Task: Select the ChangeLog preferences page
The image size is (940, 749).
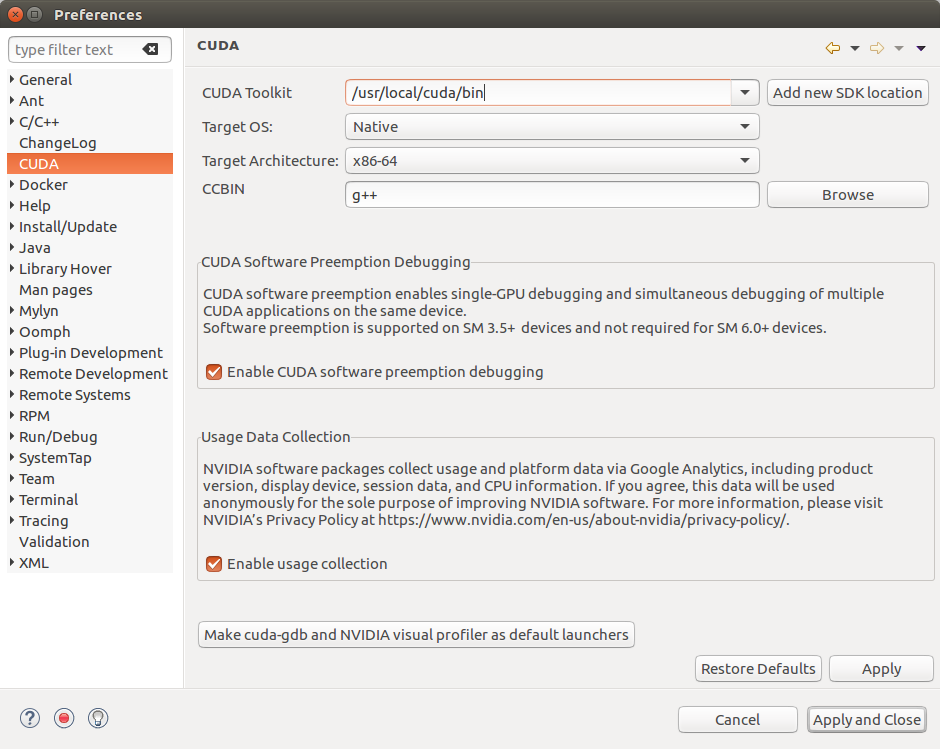Action: pyautogui.click(x=58, y=143)
